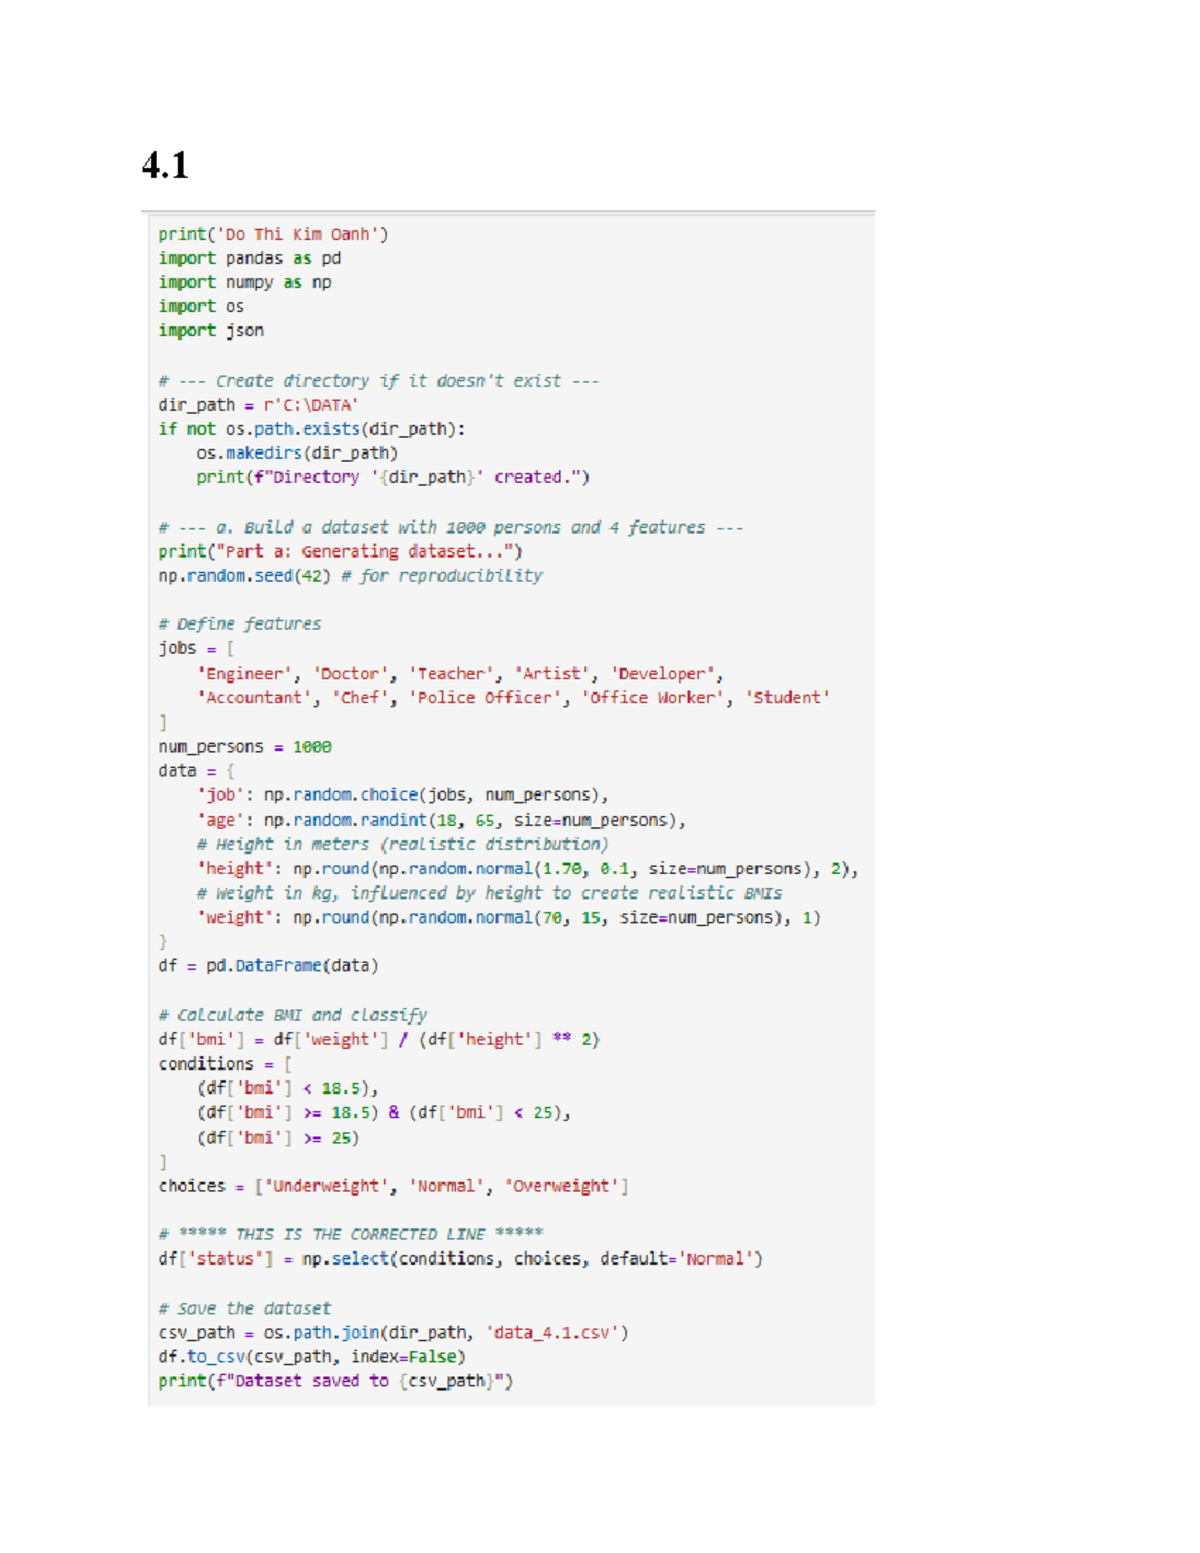Click the '# Define features' comment
This screenshot has width=1200, height=1553.
point(240,624)
